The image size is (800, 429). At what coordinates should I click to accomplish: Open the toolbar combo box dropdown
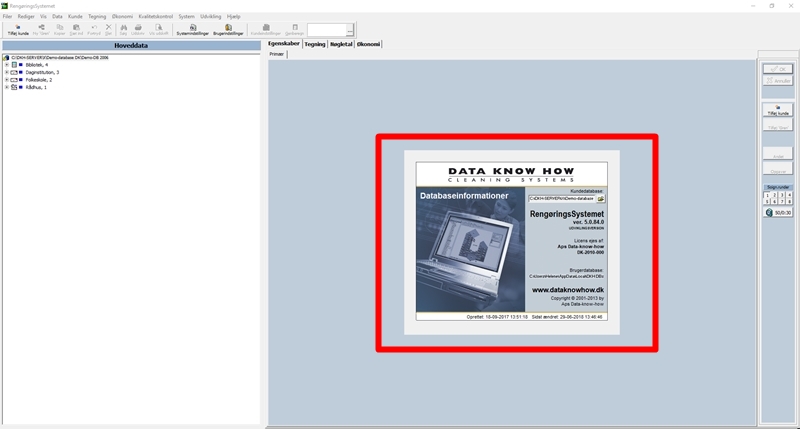pos(349,30)
